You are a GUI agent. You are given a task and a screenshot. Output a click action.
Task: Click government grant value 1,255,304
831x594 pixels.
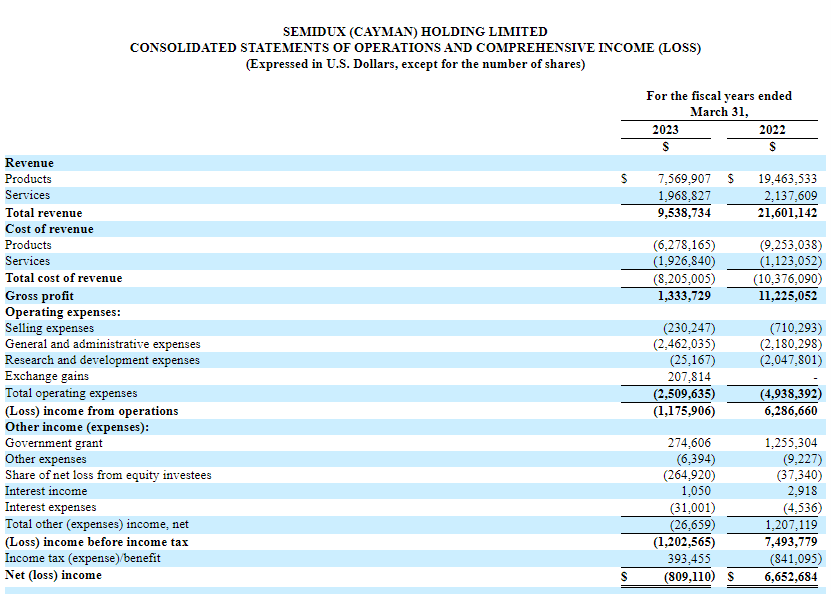pyautogui.click(x=791, y=443)
